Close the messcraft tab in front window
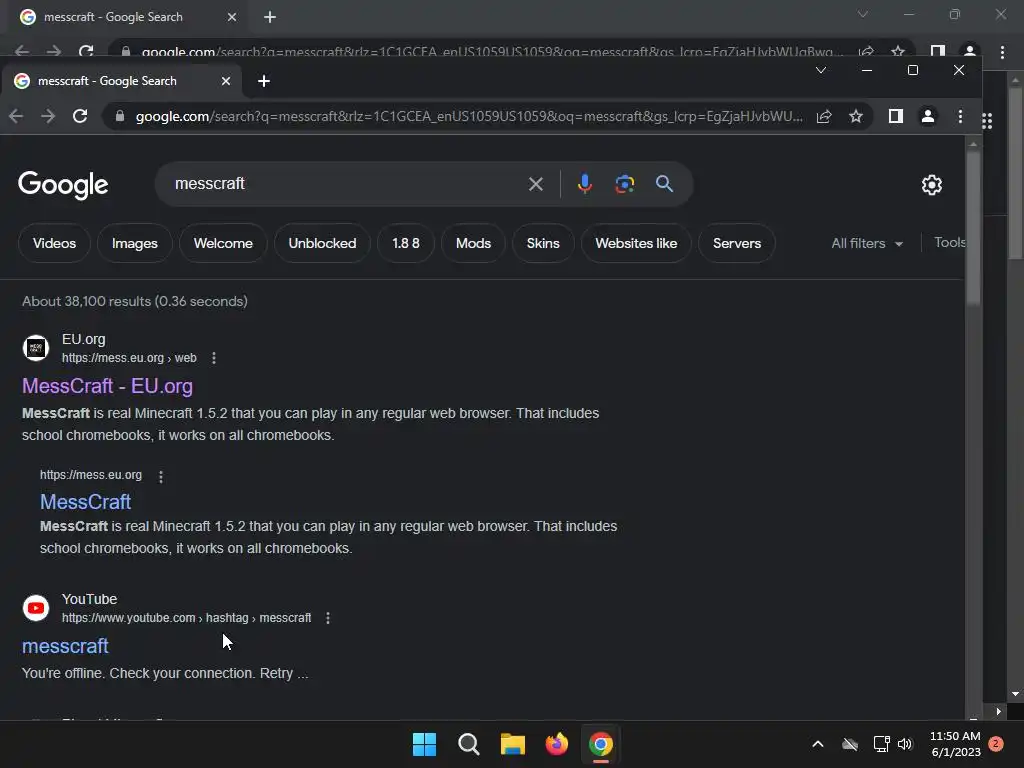This screenshot has width=1024, height=768. pyautogui.click(x=225, y=81)
